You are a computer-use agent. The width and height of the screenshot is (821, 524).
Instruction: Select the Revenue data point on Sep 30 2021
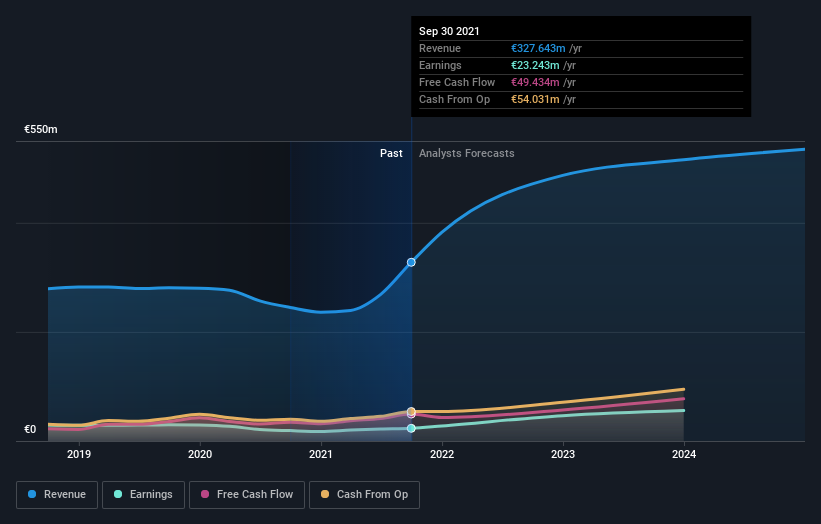coord(411,262)
